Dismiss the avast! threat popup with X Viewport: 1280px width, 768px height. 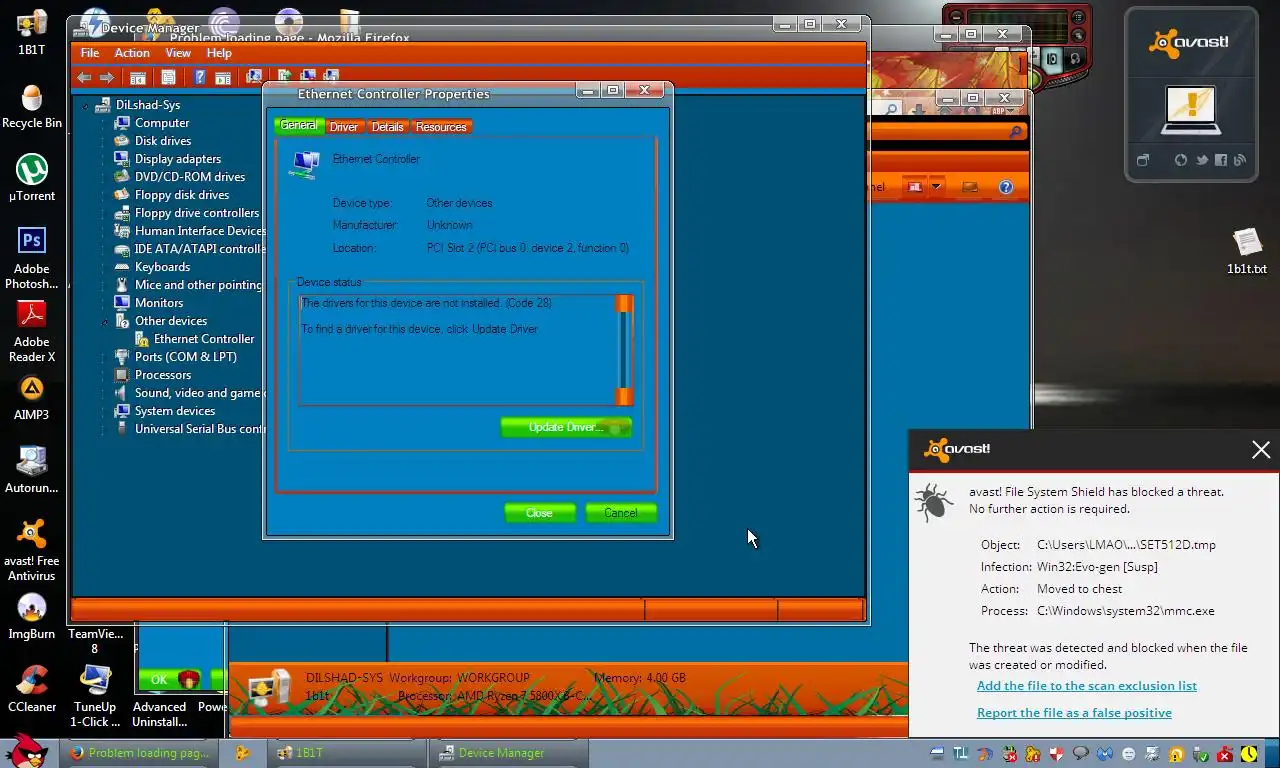1261,450
